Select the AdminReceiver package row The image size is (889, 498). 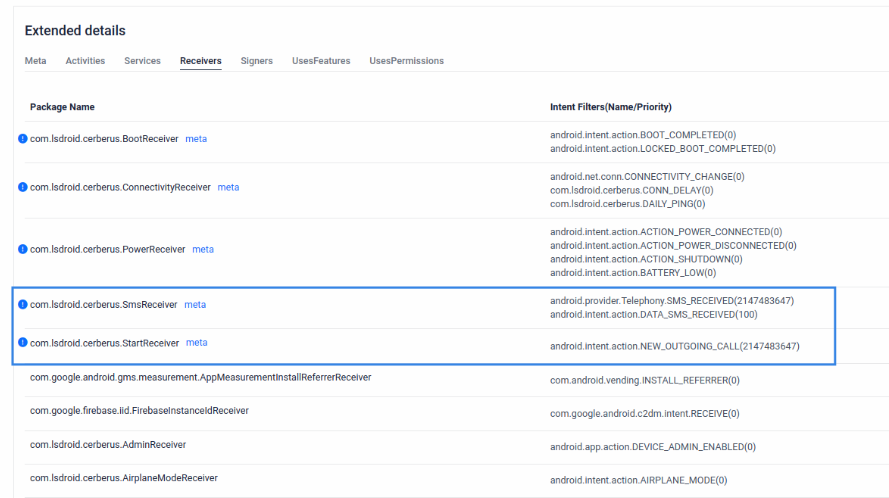tap(450, 447)
